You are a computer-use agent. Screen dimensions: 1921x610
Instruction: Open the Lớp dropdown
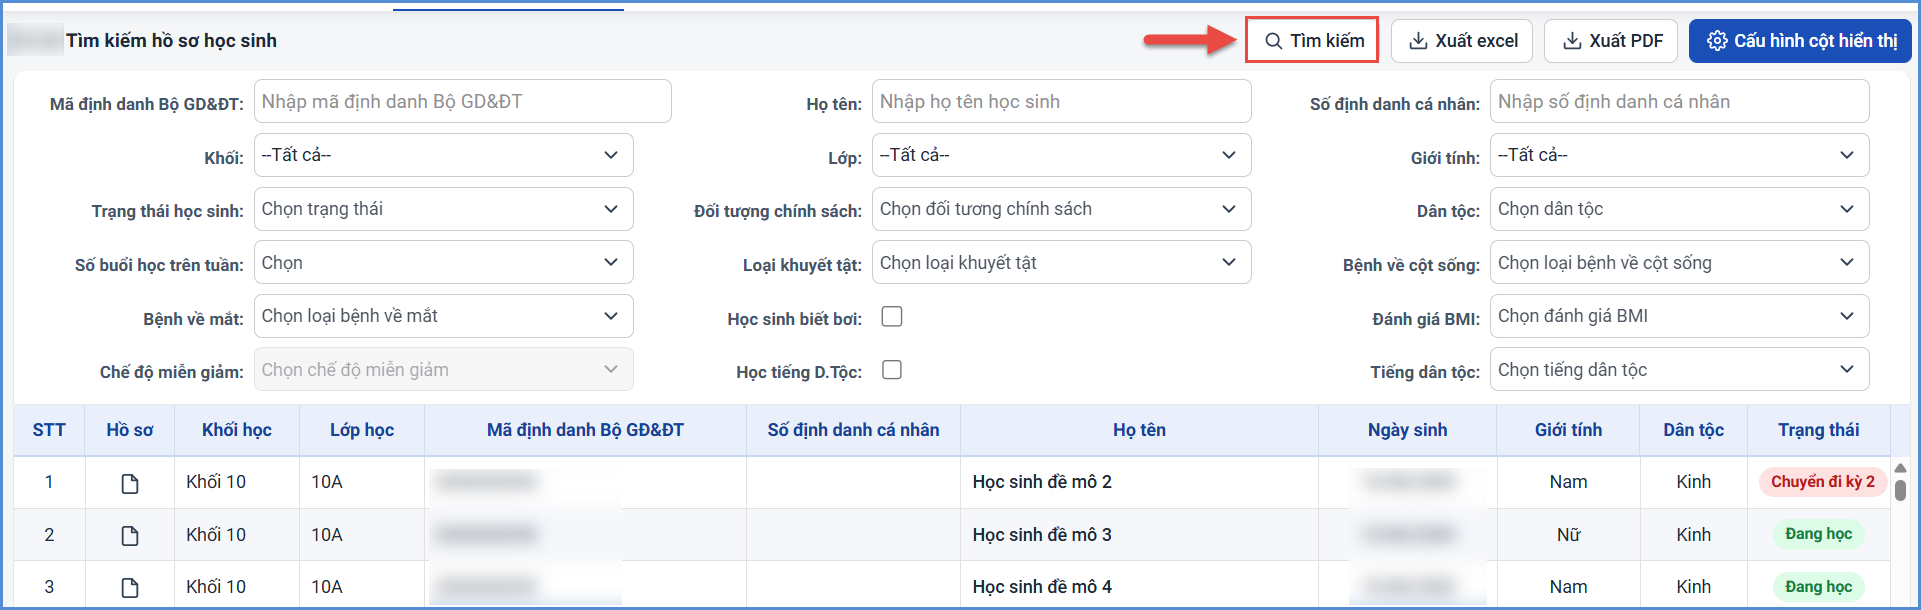[x=1061, y=155]
